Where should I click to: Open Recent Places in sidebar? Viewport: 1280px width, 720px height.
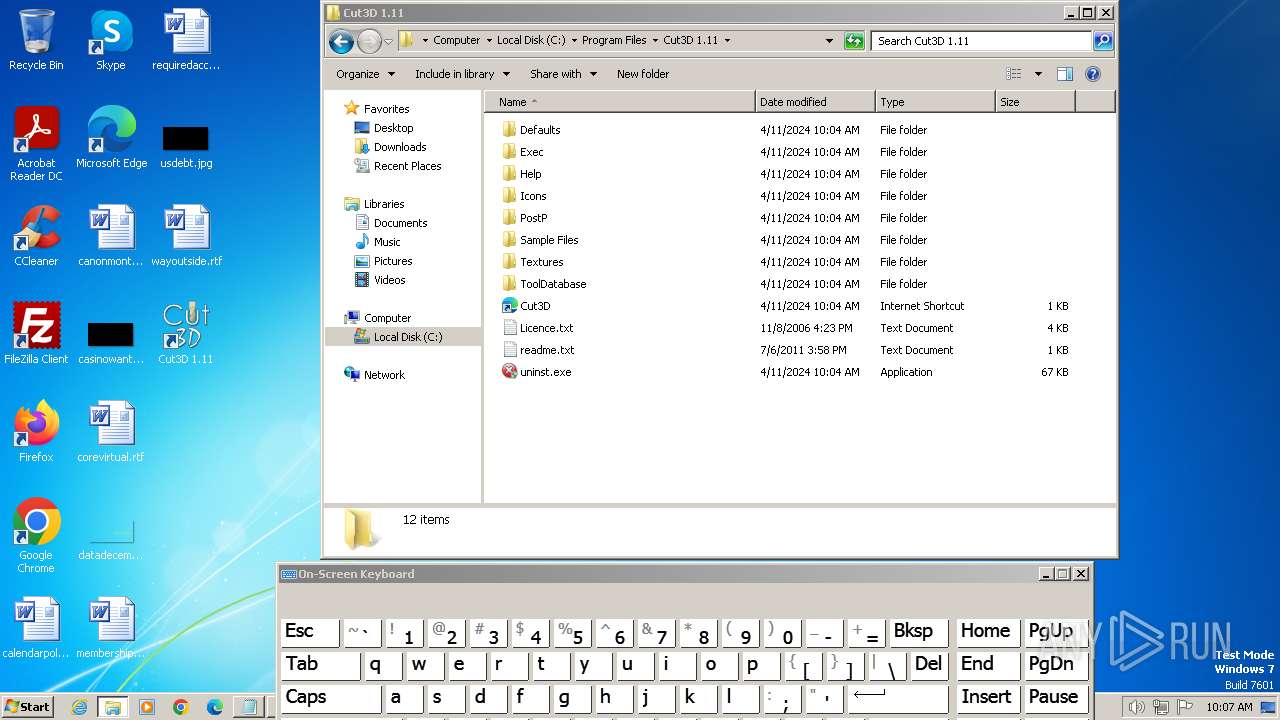coord(398,166)
